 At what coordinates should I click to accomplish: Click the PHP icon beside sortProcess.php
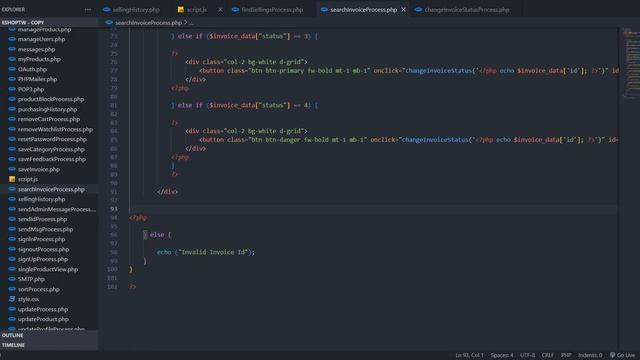click(12, 289)
